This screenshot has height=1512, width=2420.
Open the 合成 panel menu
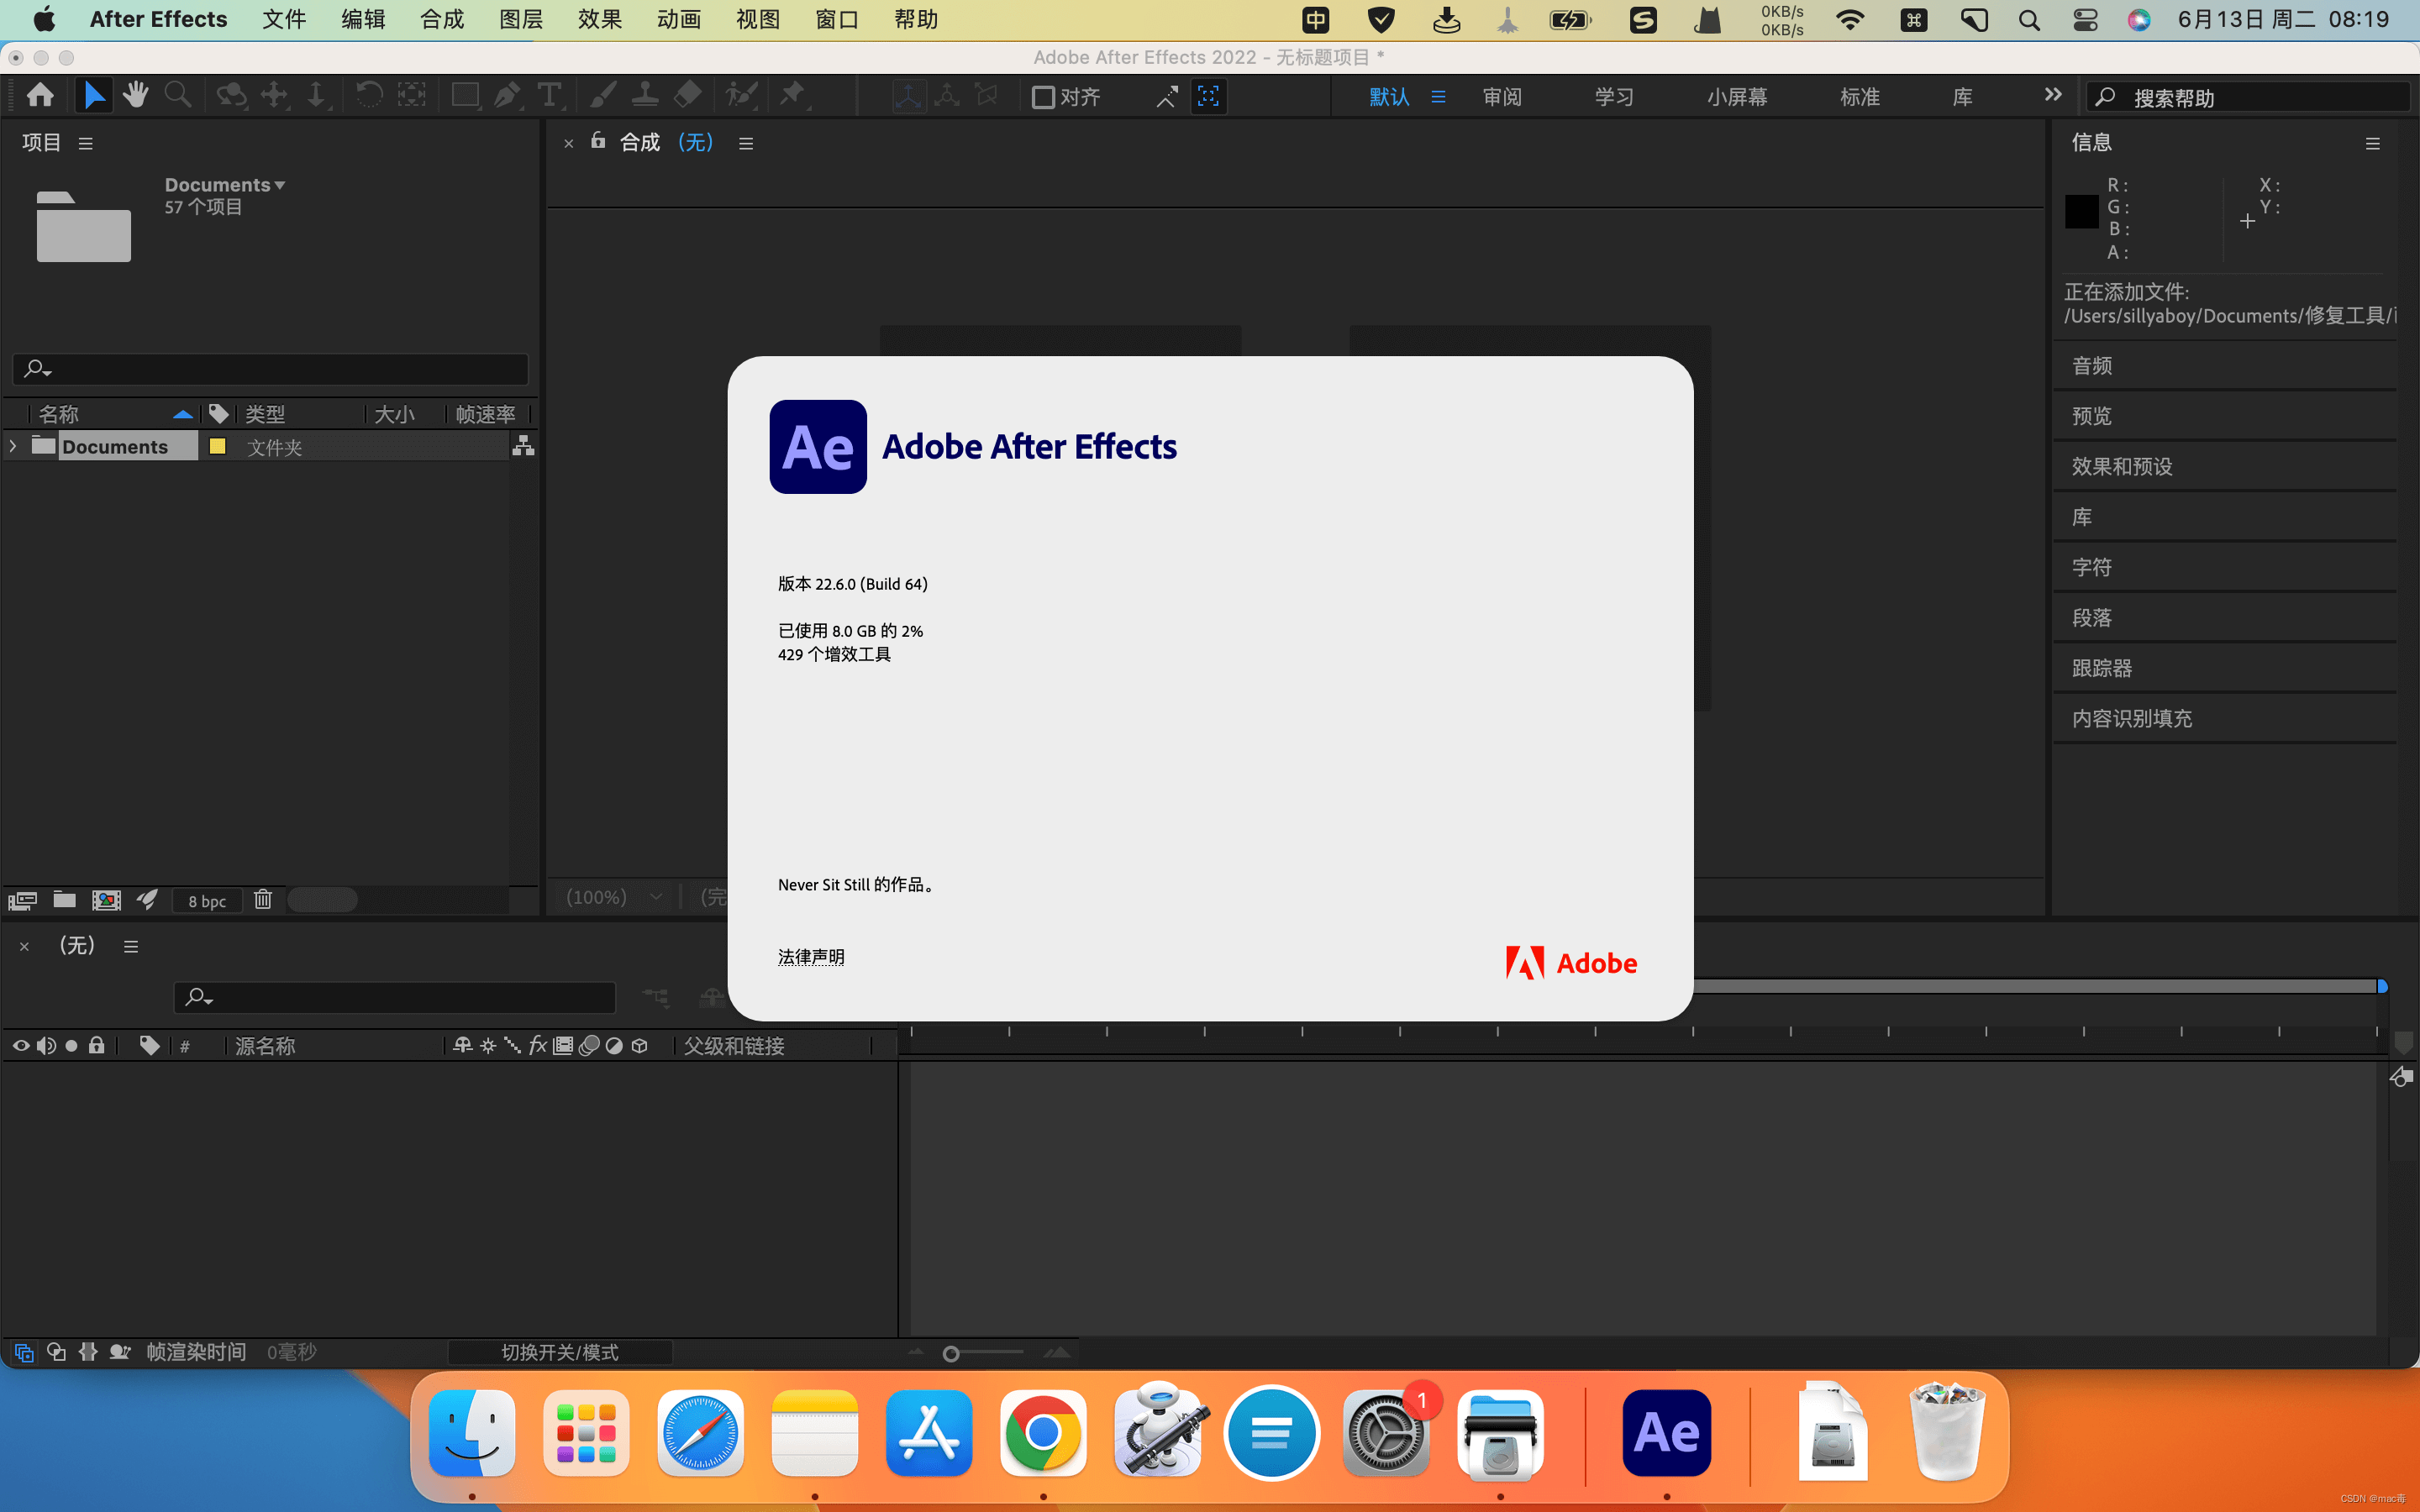742,143
